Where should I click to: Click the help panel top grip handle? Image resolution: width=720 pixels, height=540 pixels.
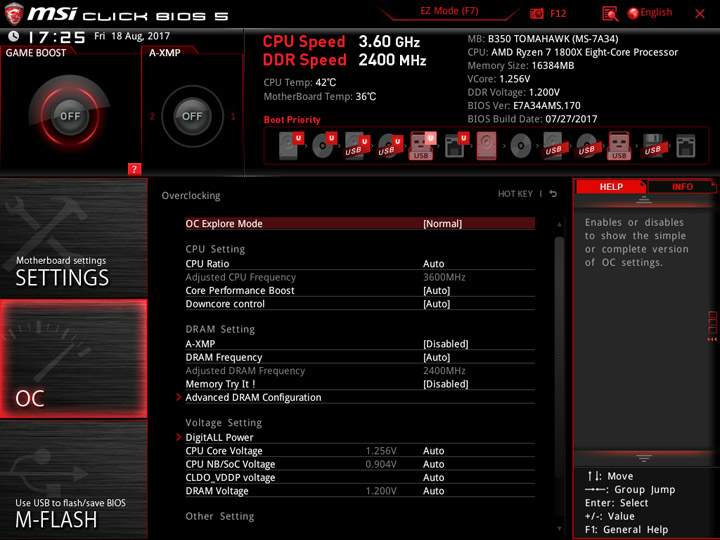[644, 200]
